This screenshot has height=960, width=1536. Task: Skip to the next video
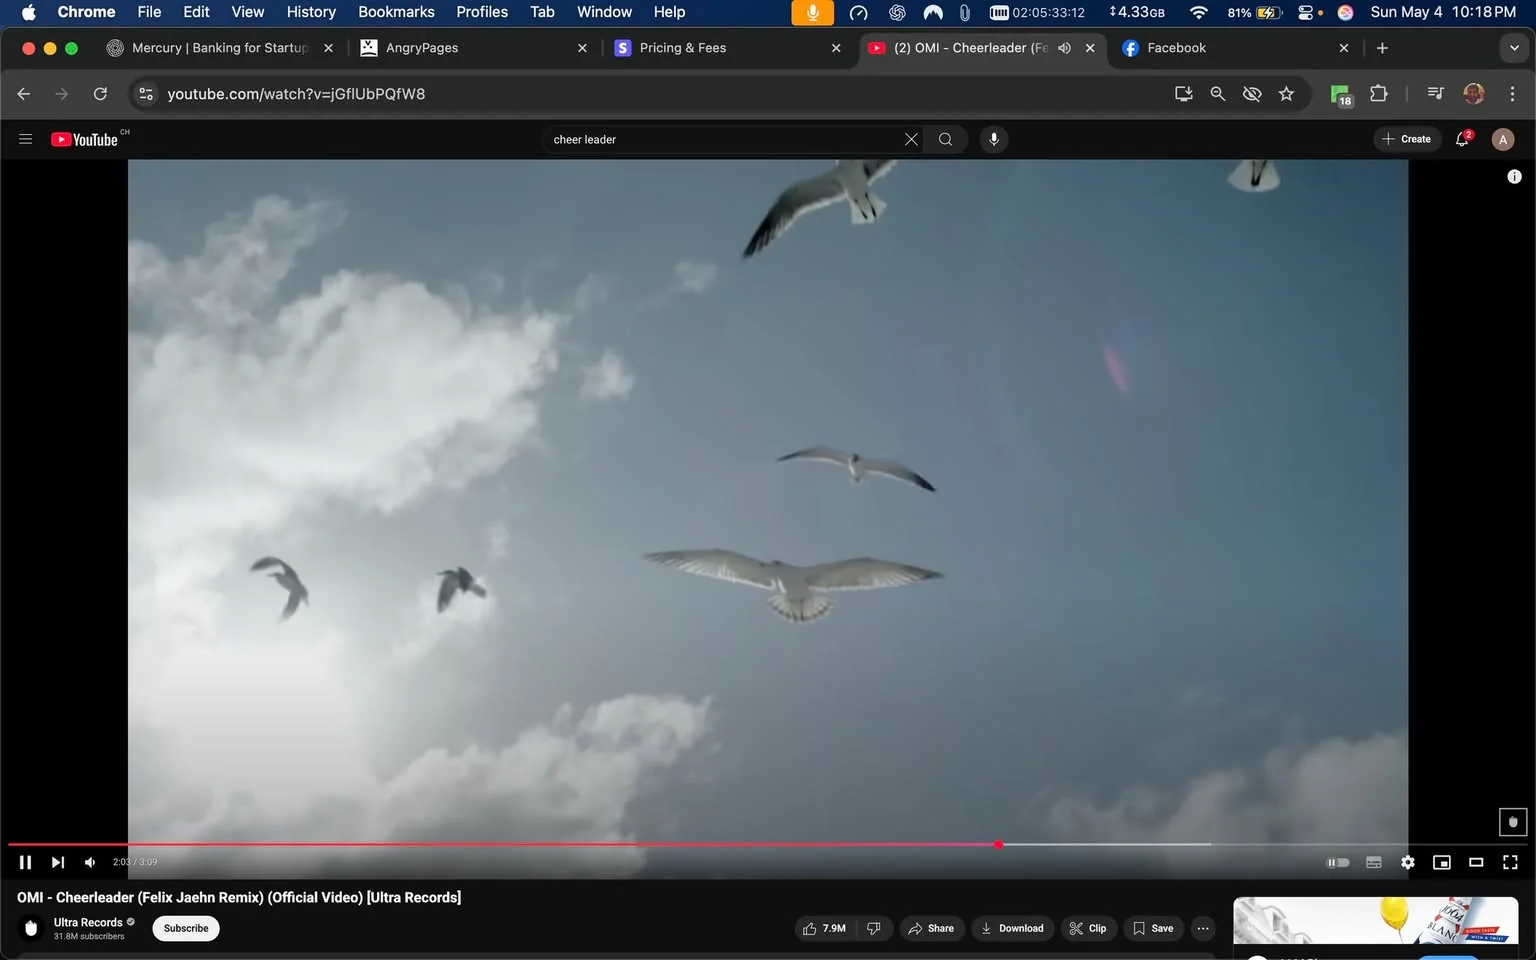pyautogui.click(x=58, y=862)
